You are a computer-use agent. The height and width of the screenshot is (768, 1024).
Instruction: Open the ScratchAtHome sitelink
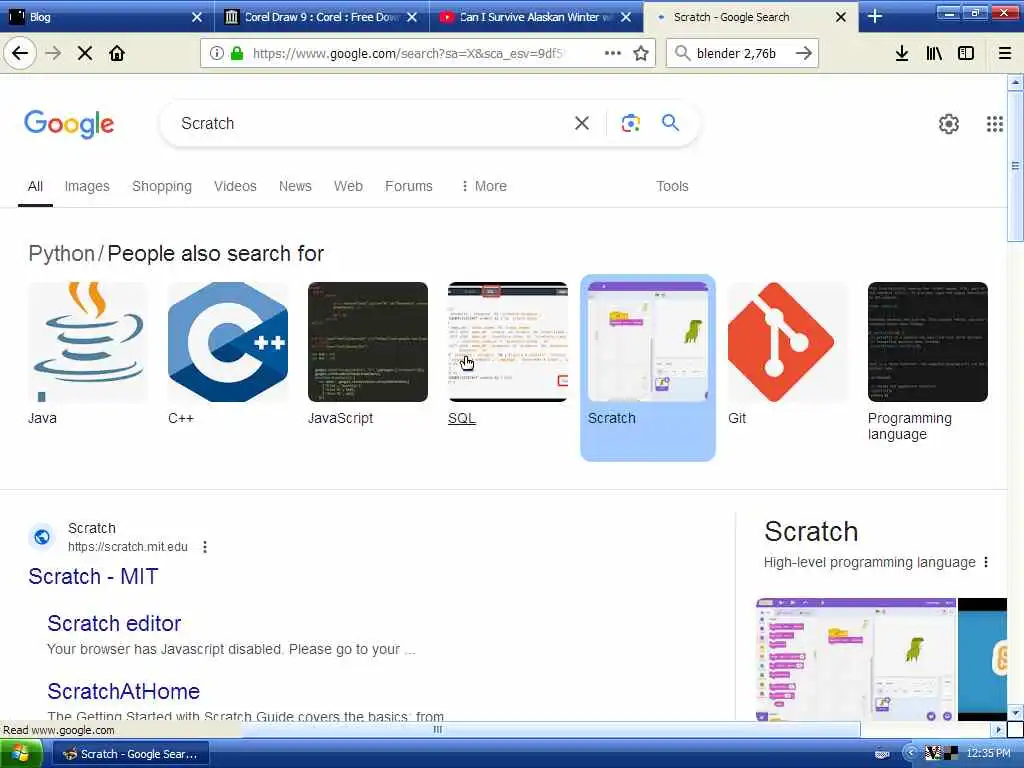[123, 691]
